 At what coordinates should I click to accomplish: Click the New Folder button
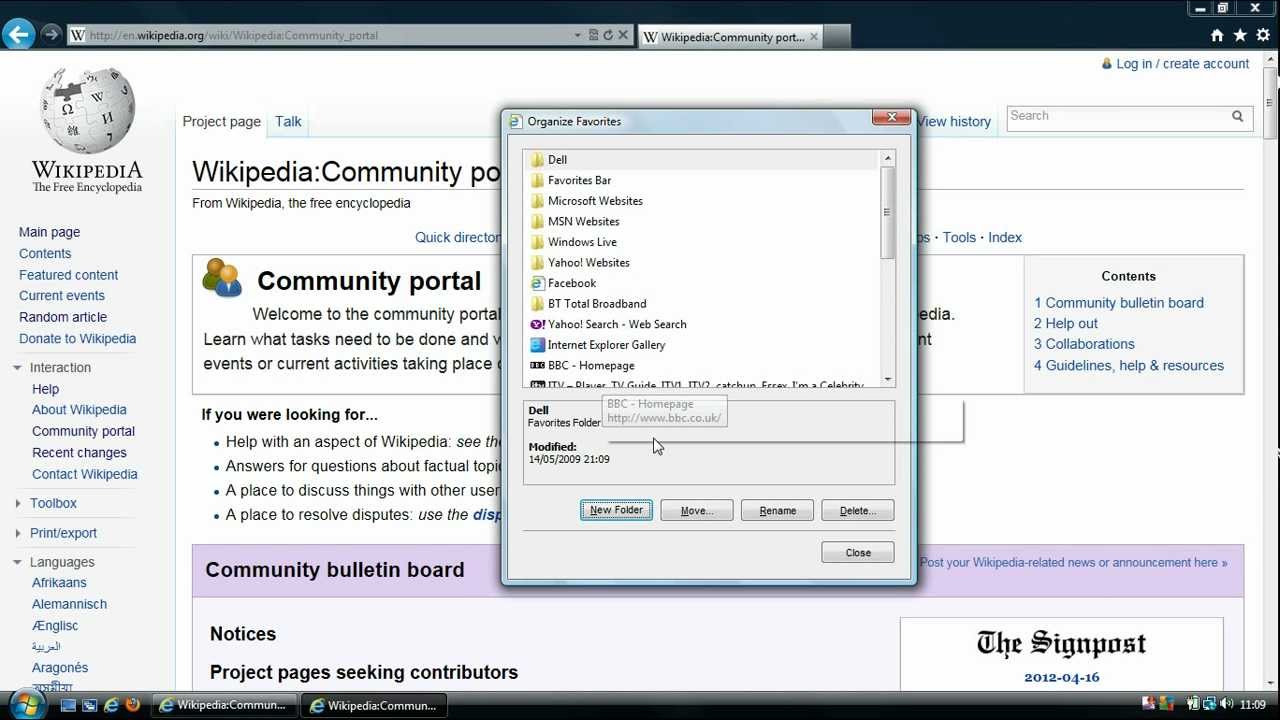coord(616,510)
